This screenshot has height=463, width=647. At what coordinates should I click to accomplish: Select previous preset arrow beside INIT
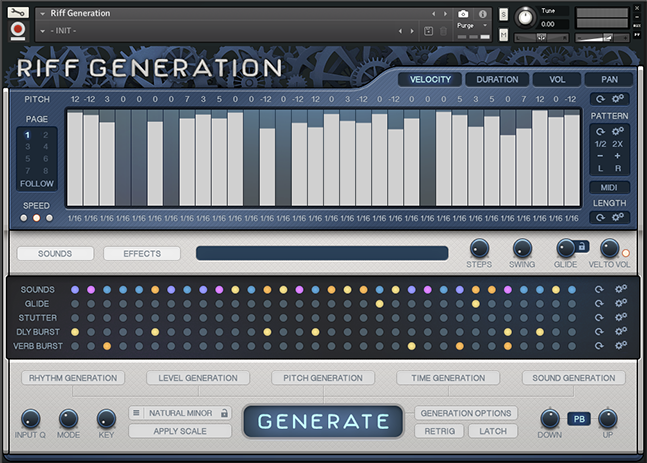400,31
